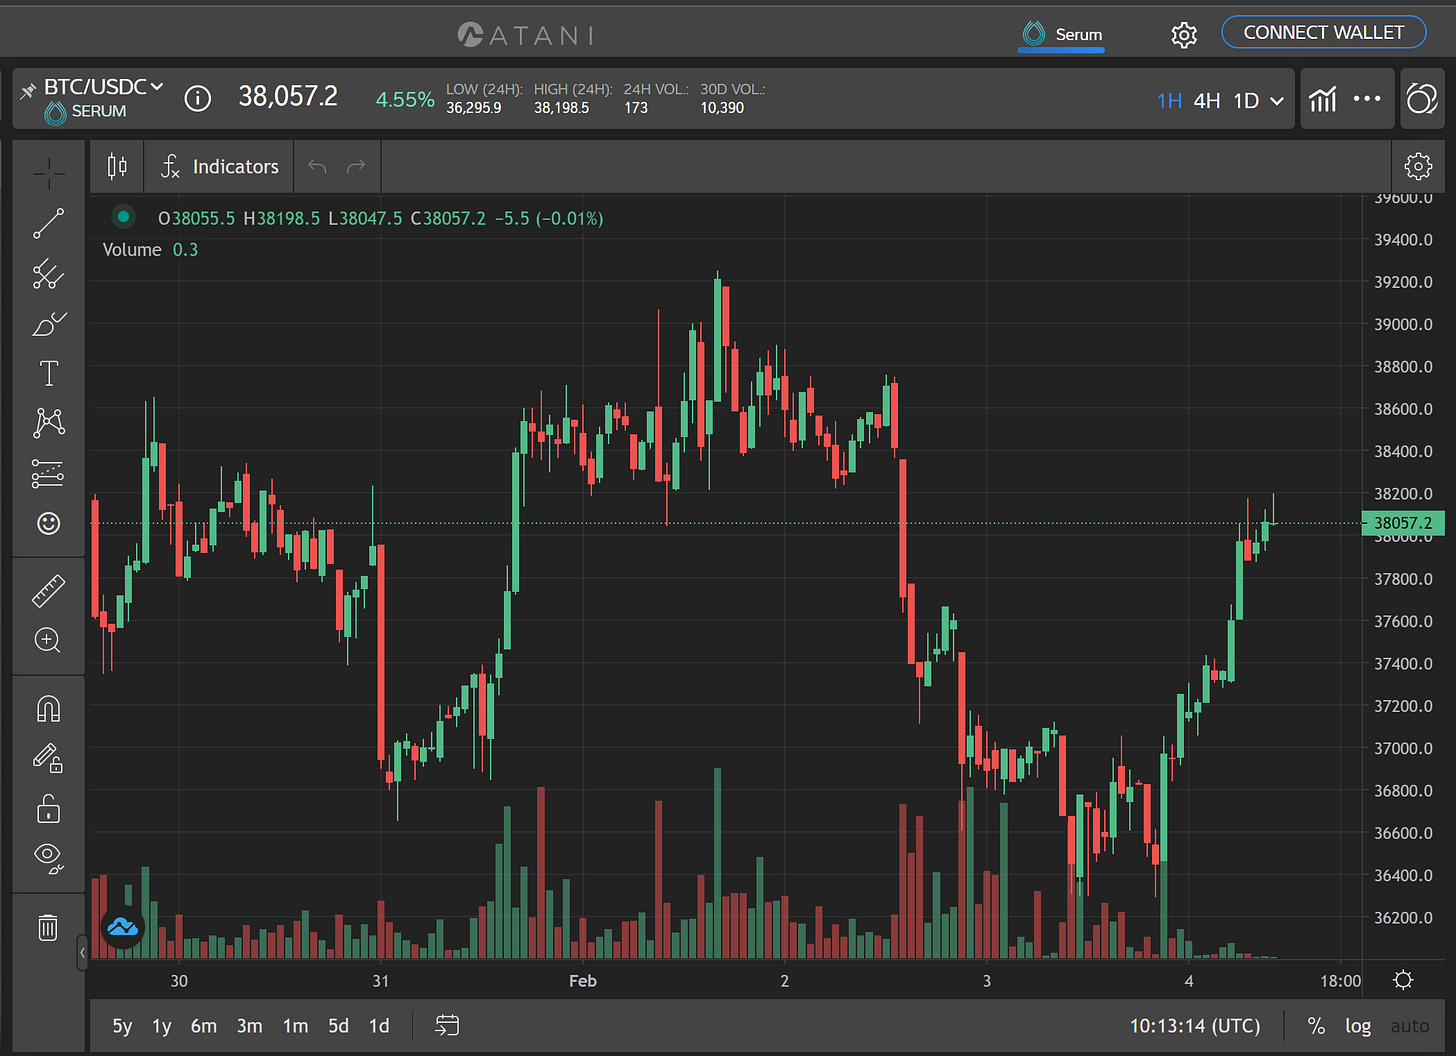Toggle lock all drawing tools
The height and width of the screenshot is (1056, 1456).
(x=48, y=808)
